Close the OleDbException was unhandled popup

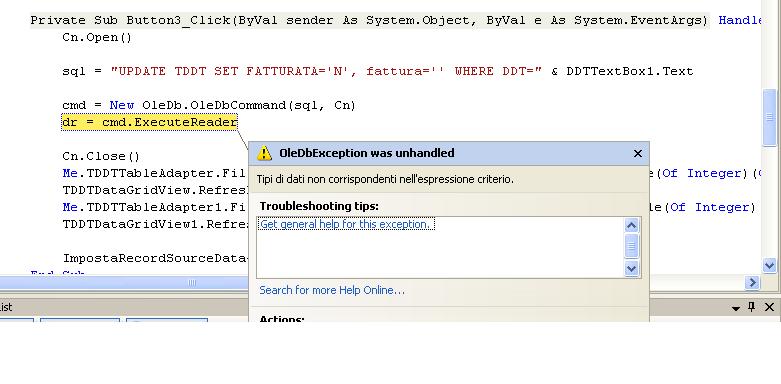[x=638, y=153]
